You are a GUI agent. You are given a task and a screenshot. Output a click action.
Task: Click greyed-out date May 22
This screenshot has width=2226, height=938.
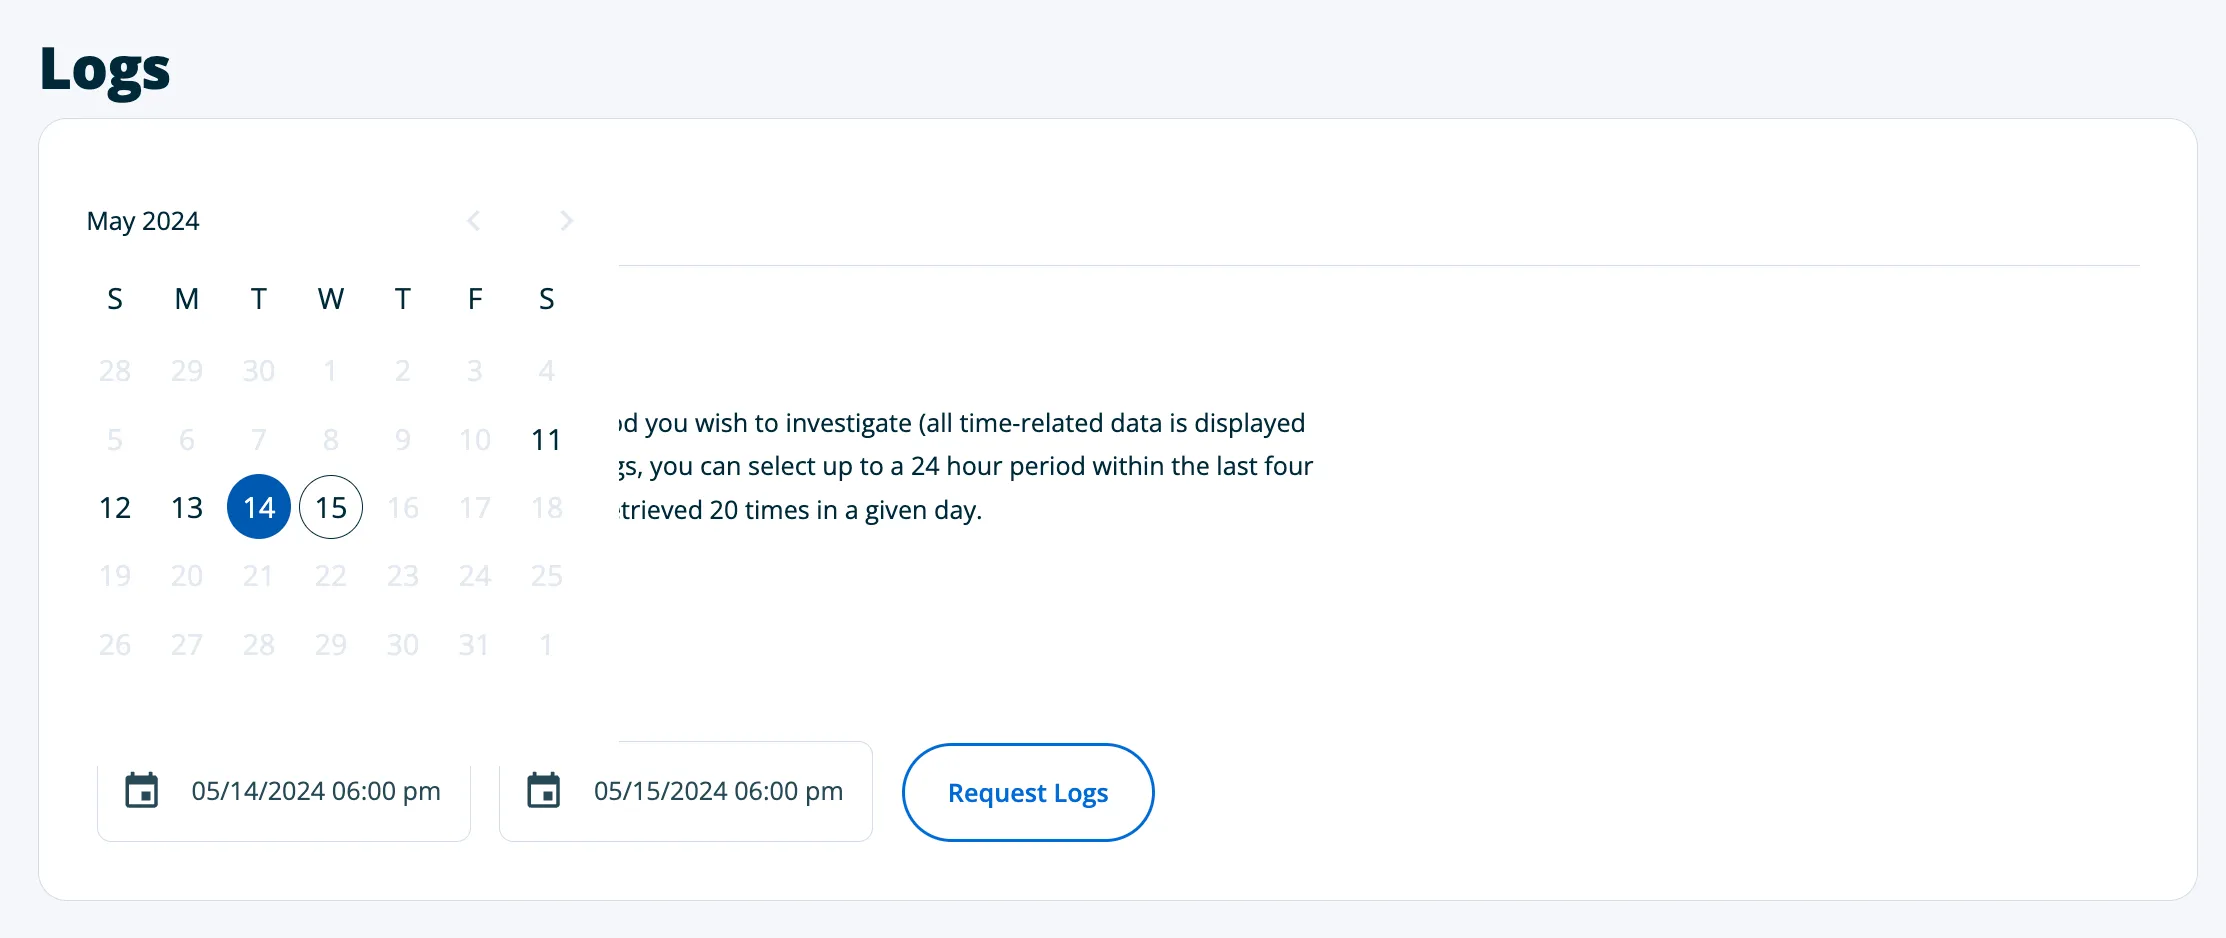[x=331, y=576]
